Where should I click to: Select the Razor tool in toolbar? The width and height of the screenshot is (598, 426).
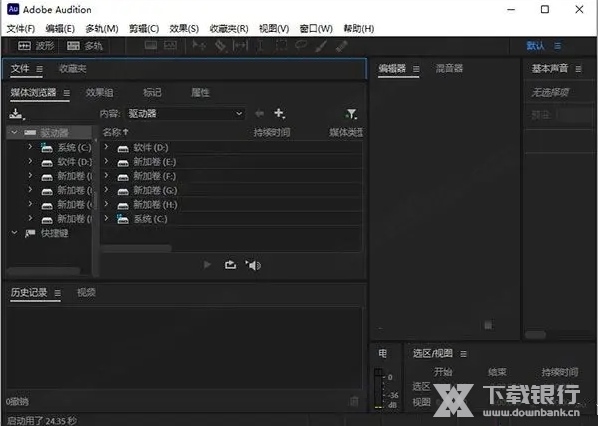click(220, 46)
